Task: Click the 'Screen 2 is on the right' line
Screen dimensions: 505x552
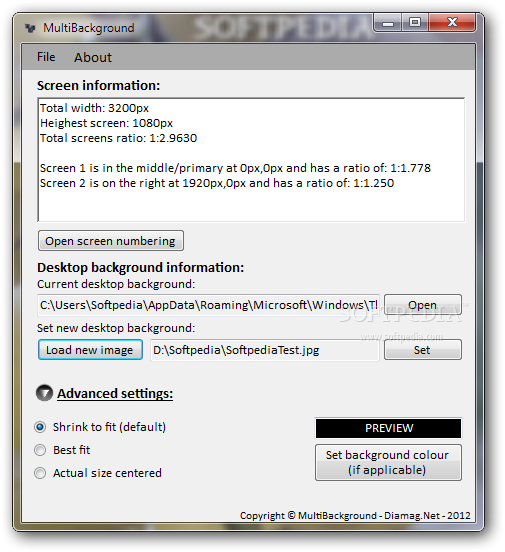Action: pyautogui.click(x=217, y=183)
